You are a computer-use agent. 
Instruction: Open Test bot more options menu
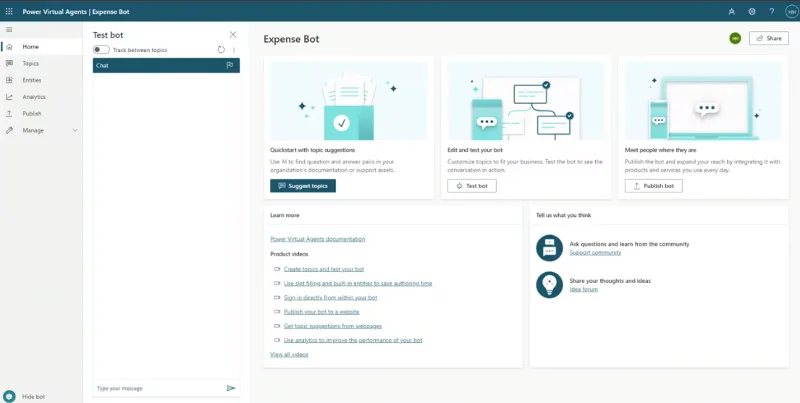234,50
